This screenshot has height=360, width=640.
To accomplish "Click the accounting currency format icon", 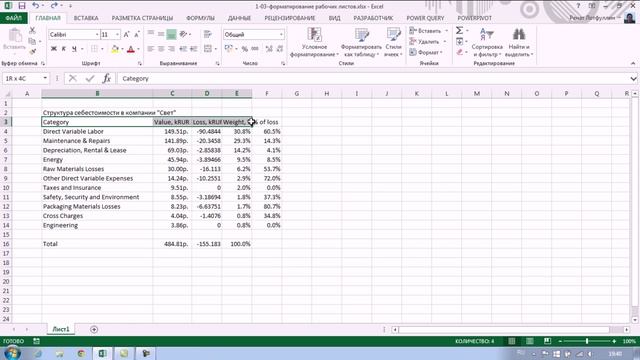I will [x=229, y=49].
